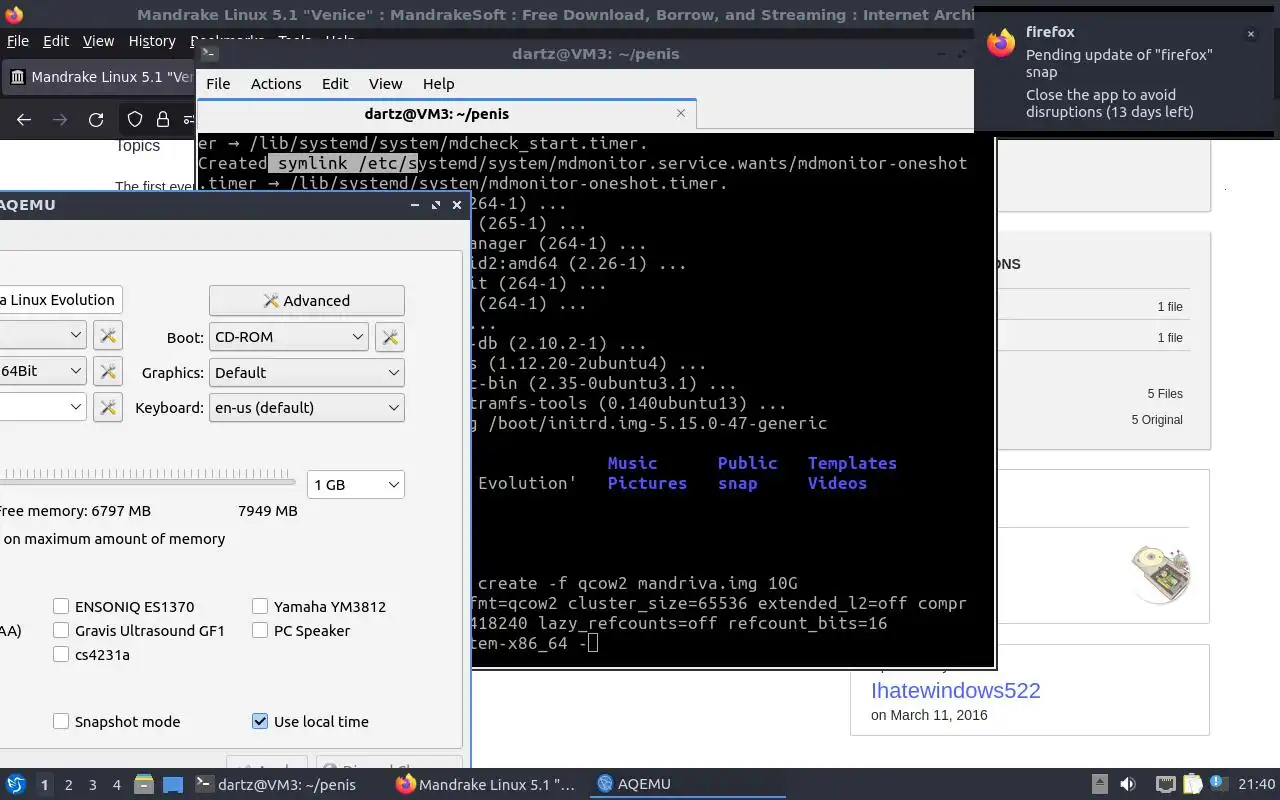Switch to workspace 3
Image resolution: width=1280 pixels, height=800 pixels.
(93, 785)
